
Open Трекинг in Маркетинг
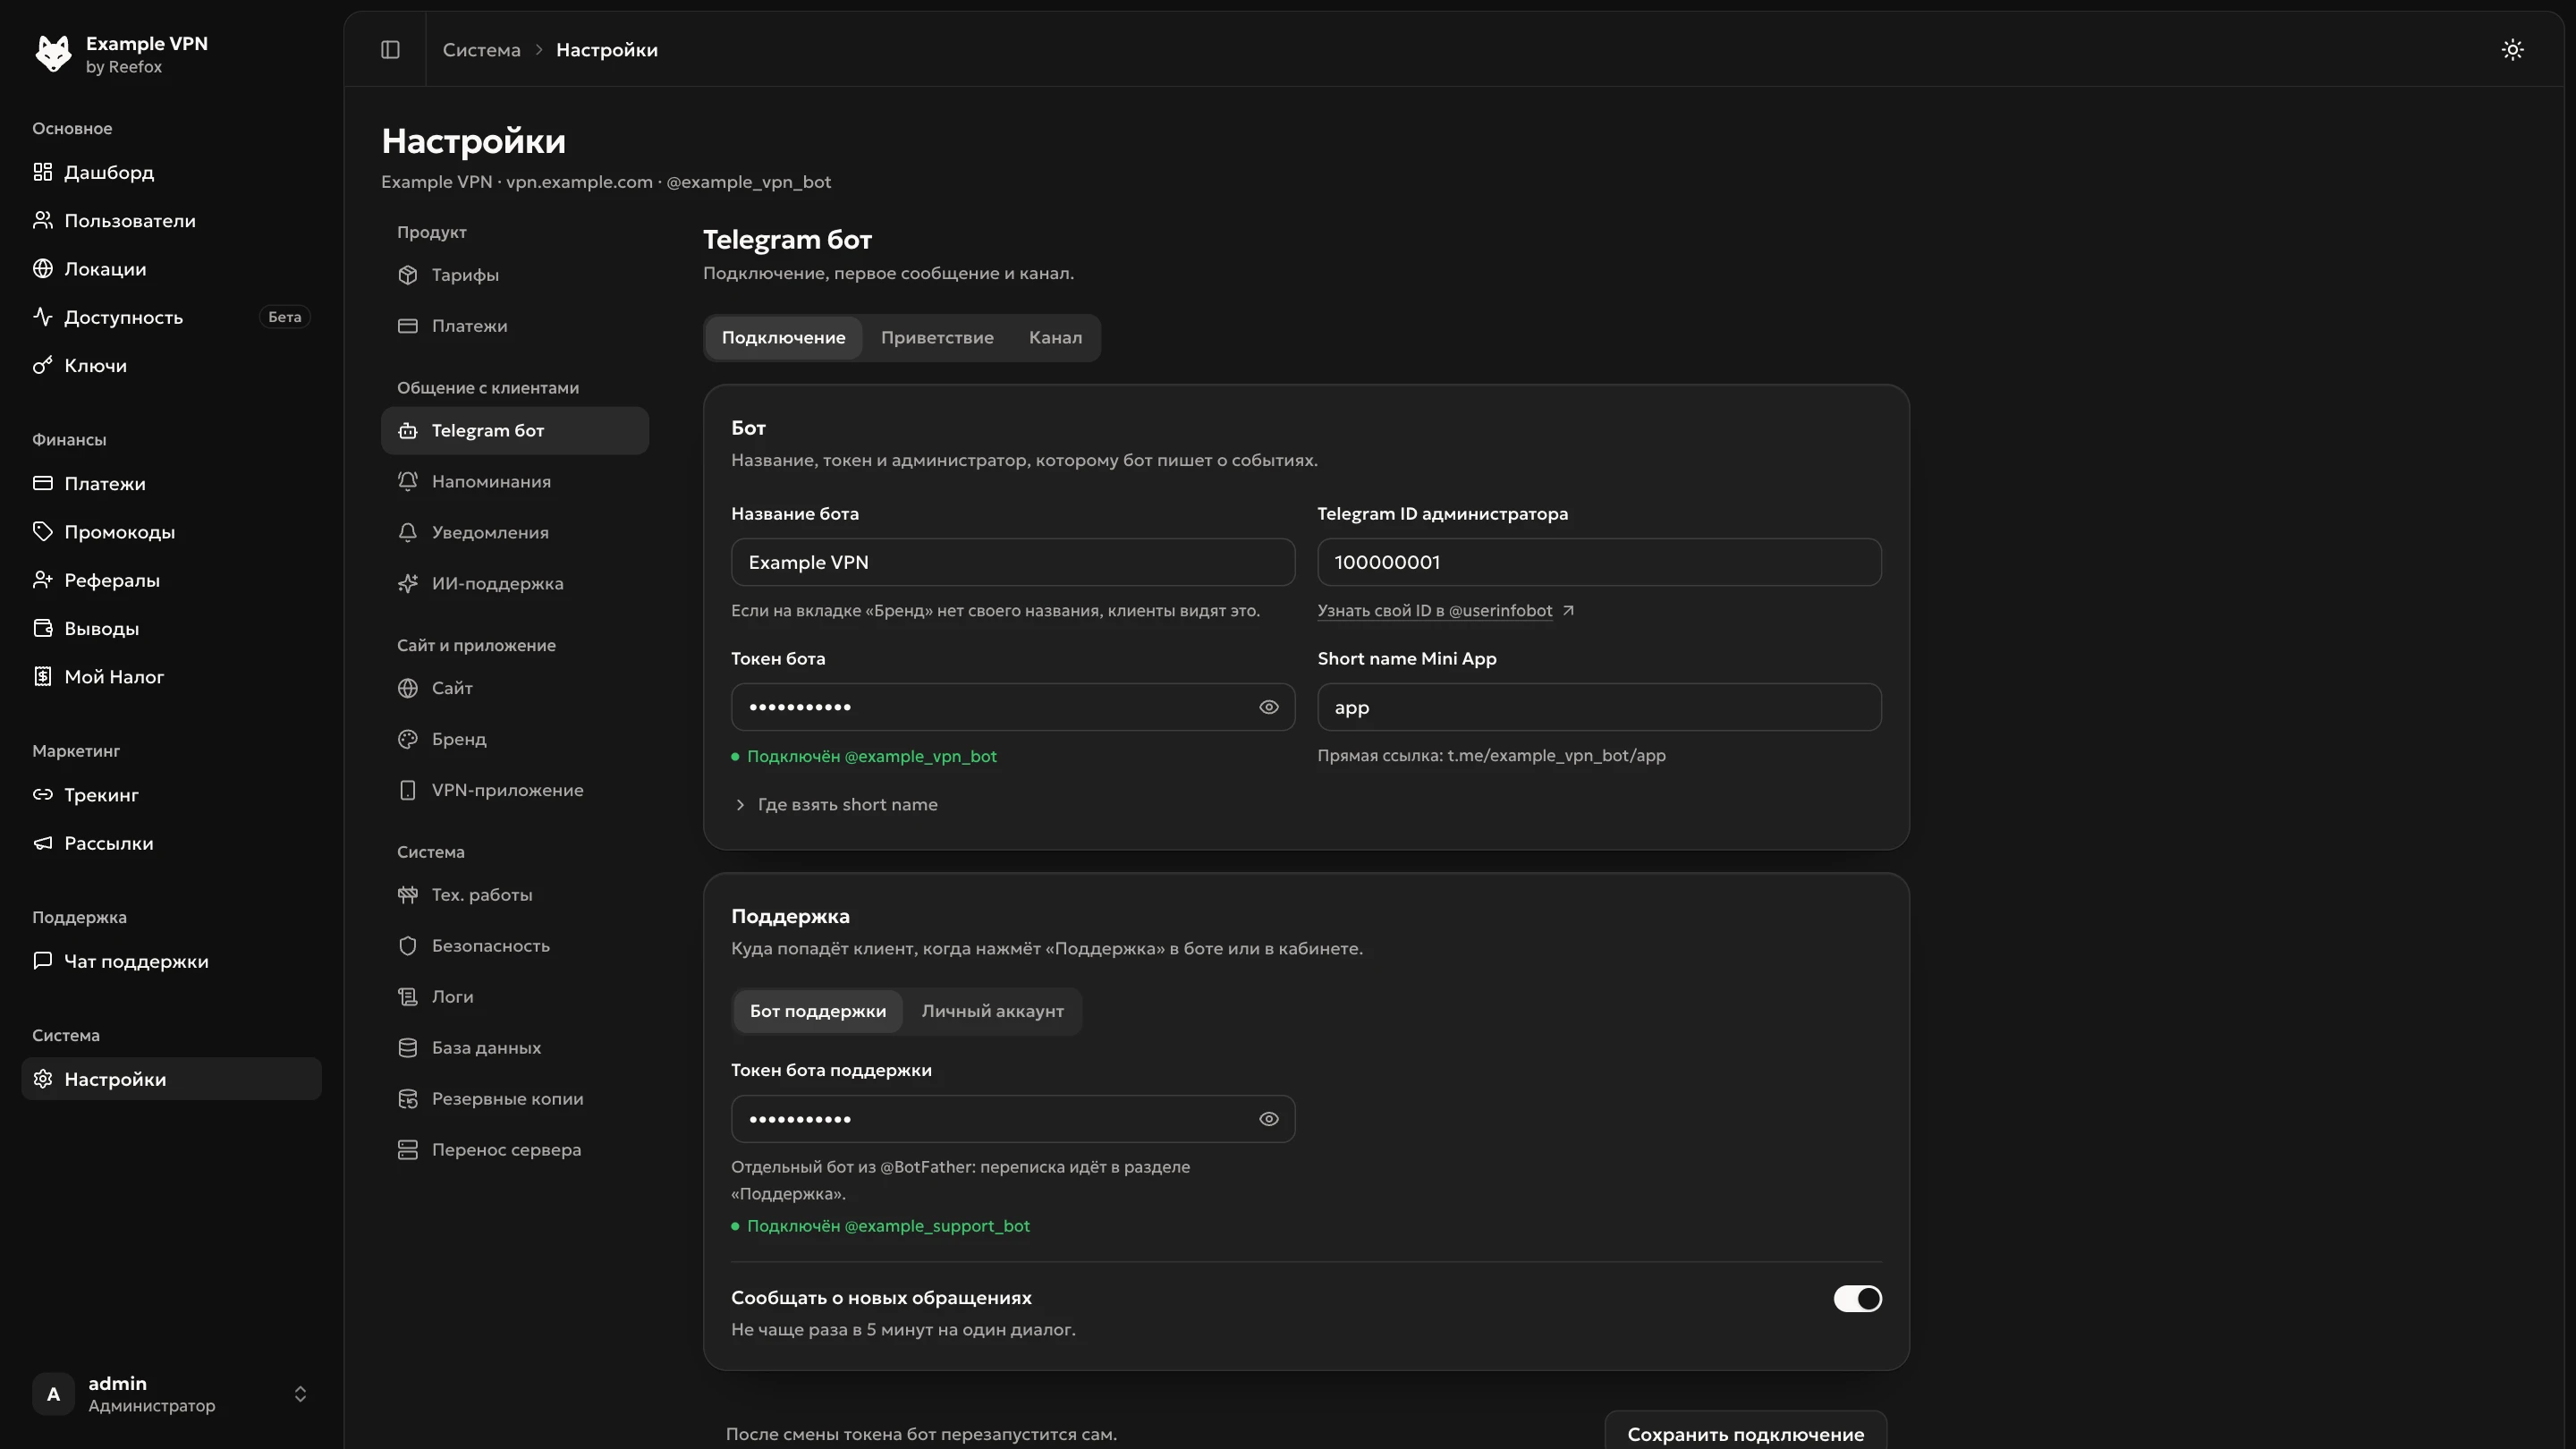click(171, 795)
